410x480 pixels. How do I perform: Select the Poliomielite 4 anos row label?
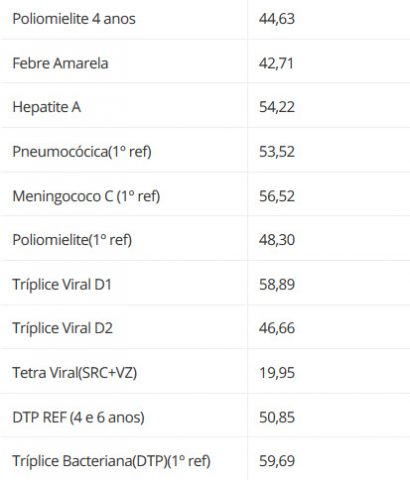coord(74,19)
